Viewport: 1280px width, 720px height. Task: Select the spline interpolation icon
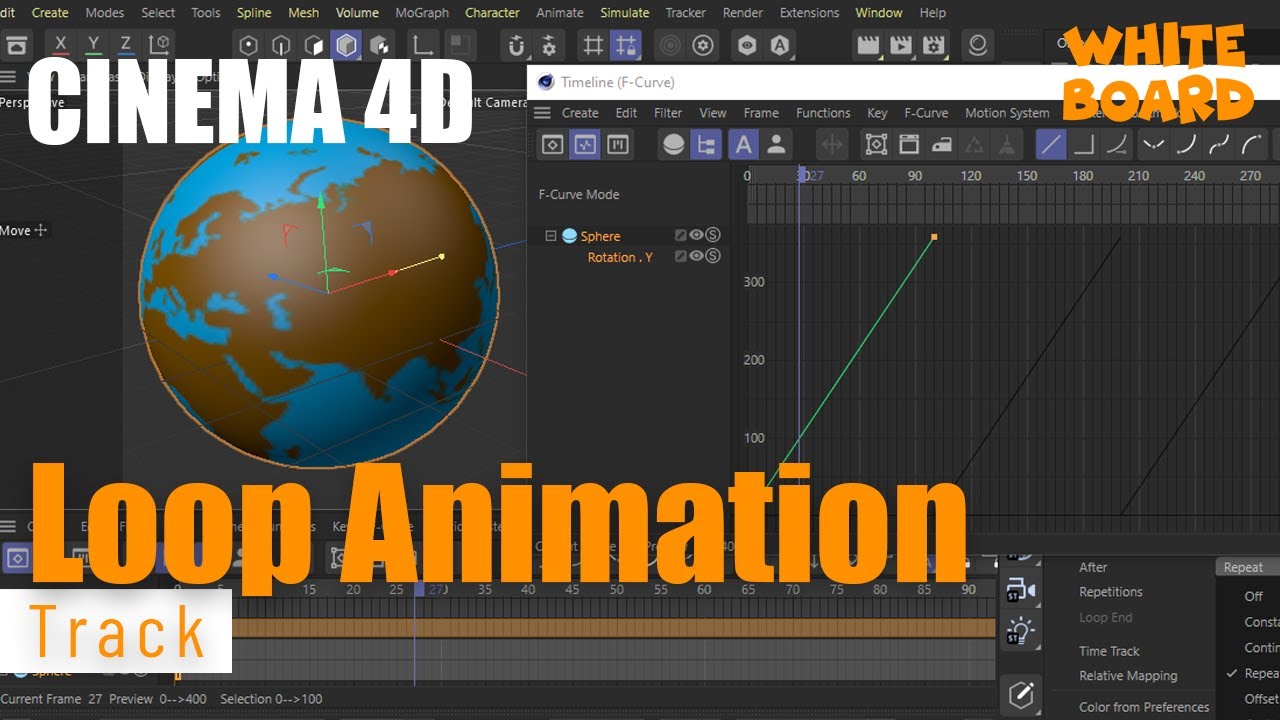[1118, 145]
